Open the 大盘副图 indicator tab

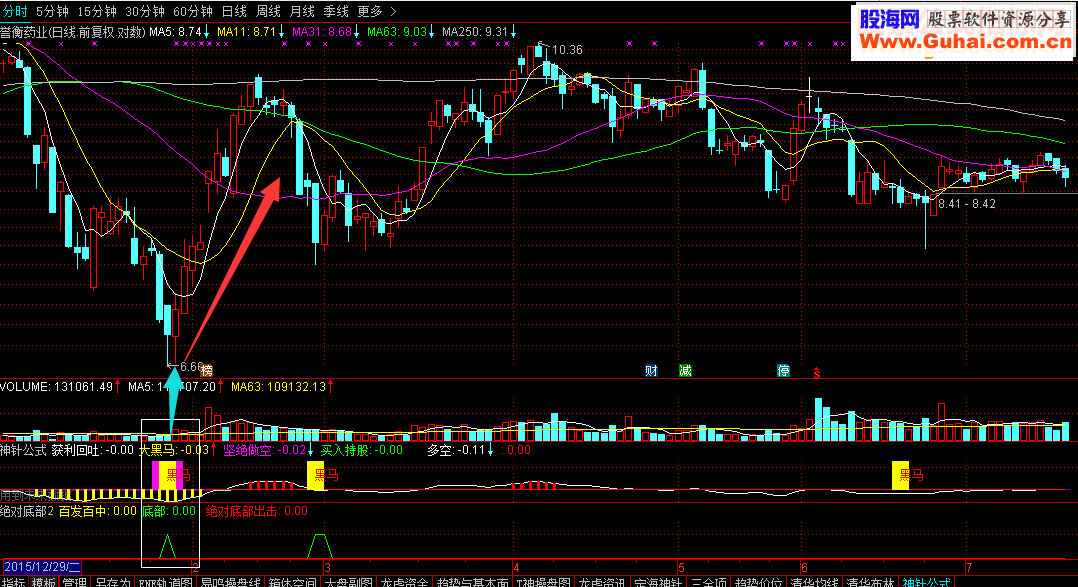349,582
